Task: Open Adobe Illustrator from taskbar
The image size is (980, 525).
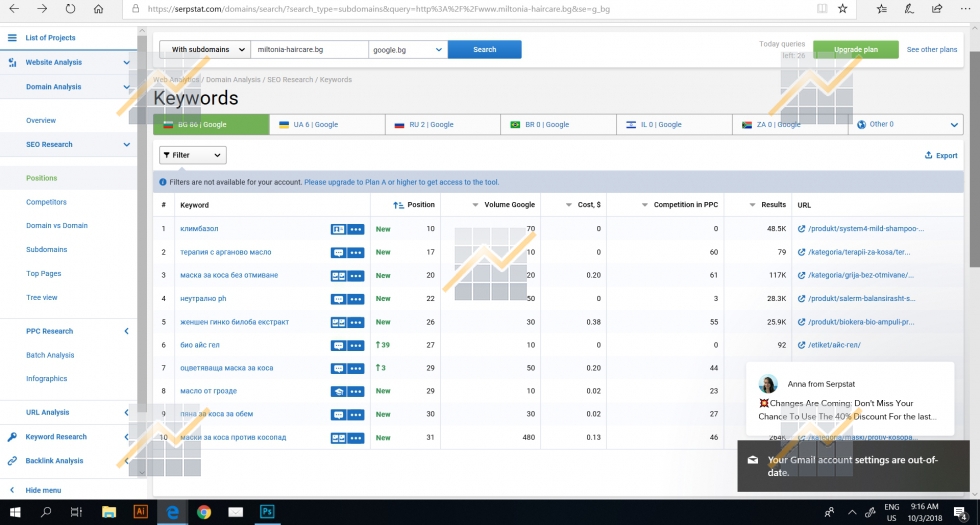Action: pos(141,512)
